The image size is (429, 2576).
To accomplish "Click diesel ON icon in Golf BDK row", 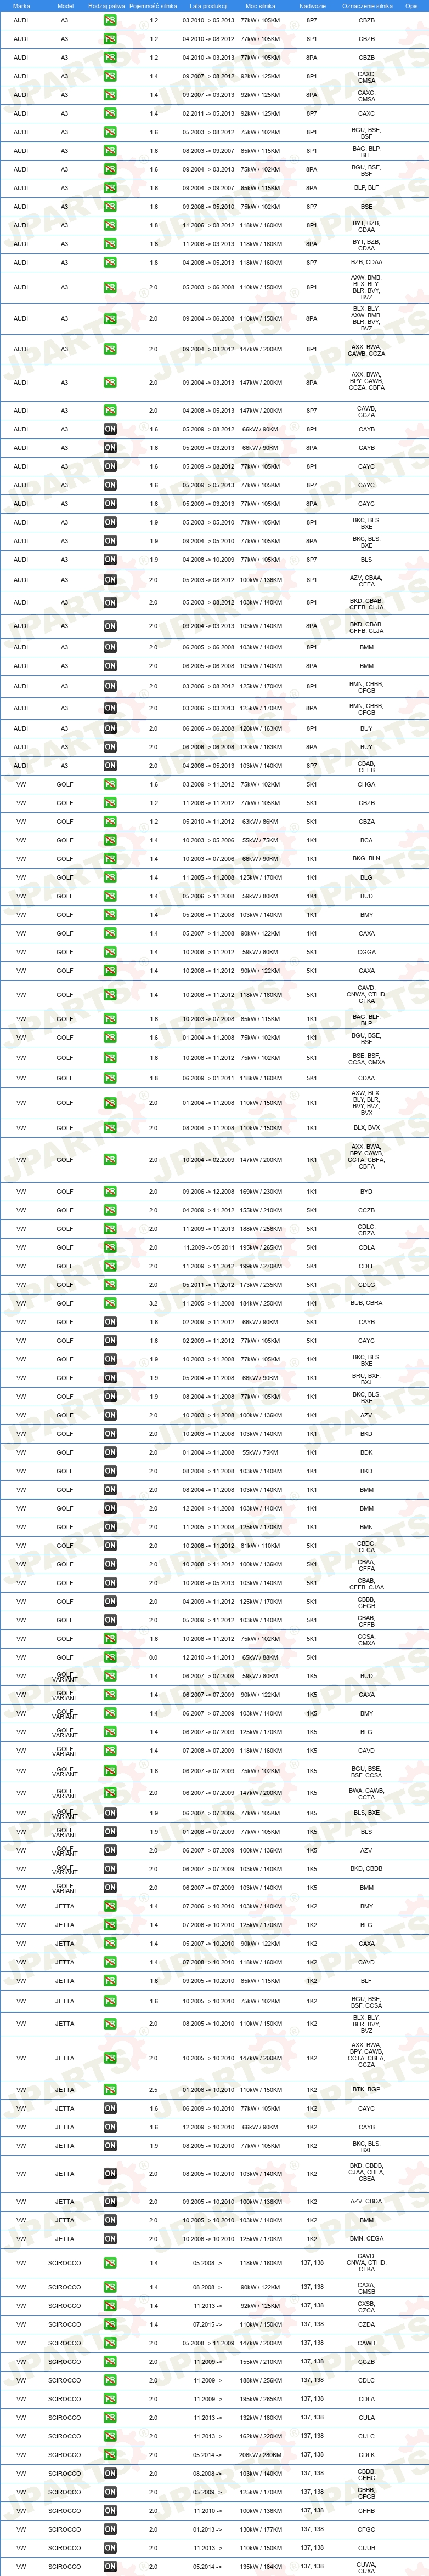I will click(110, 1452).
